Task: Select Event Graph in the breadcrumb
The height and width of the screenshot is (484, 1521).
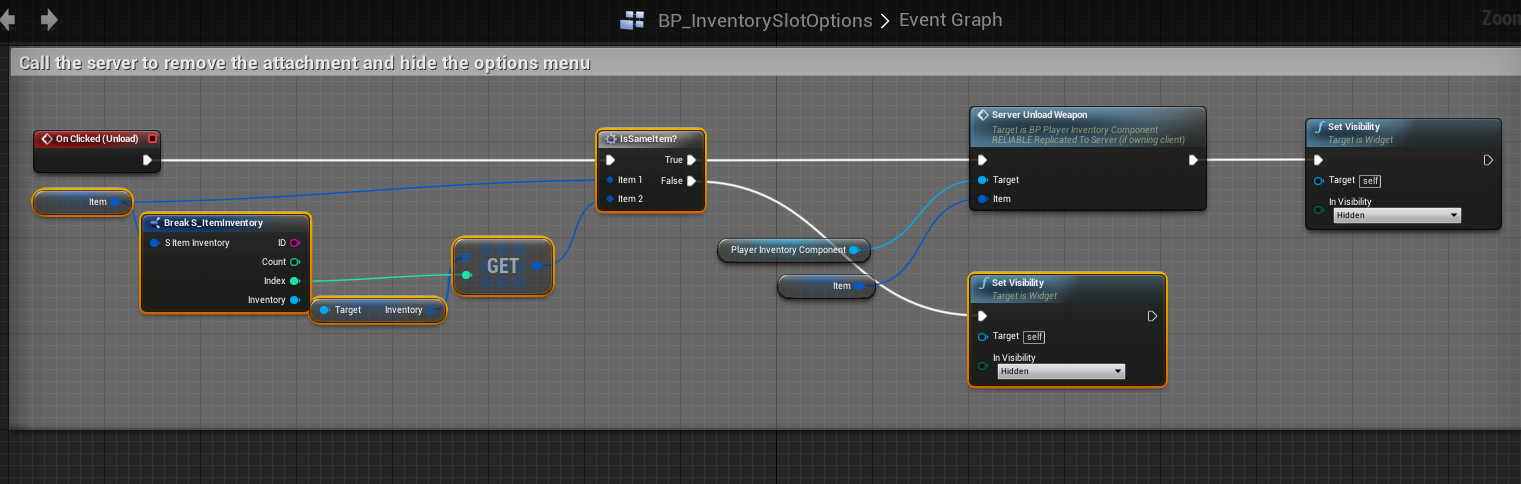Action: click(x=949, y=21)
